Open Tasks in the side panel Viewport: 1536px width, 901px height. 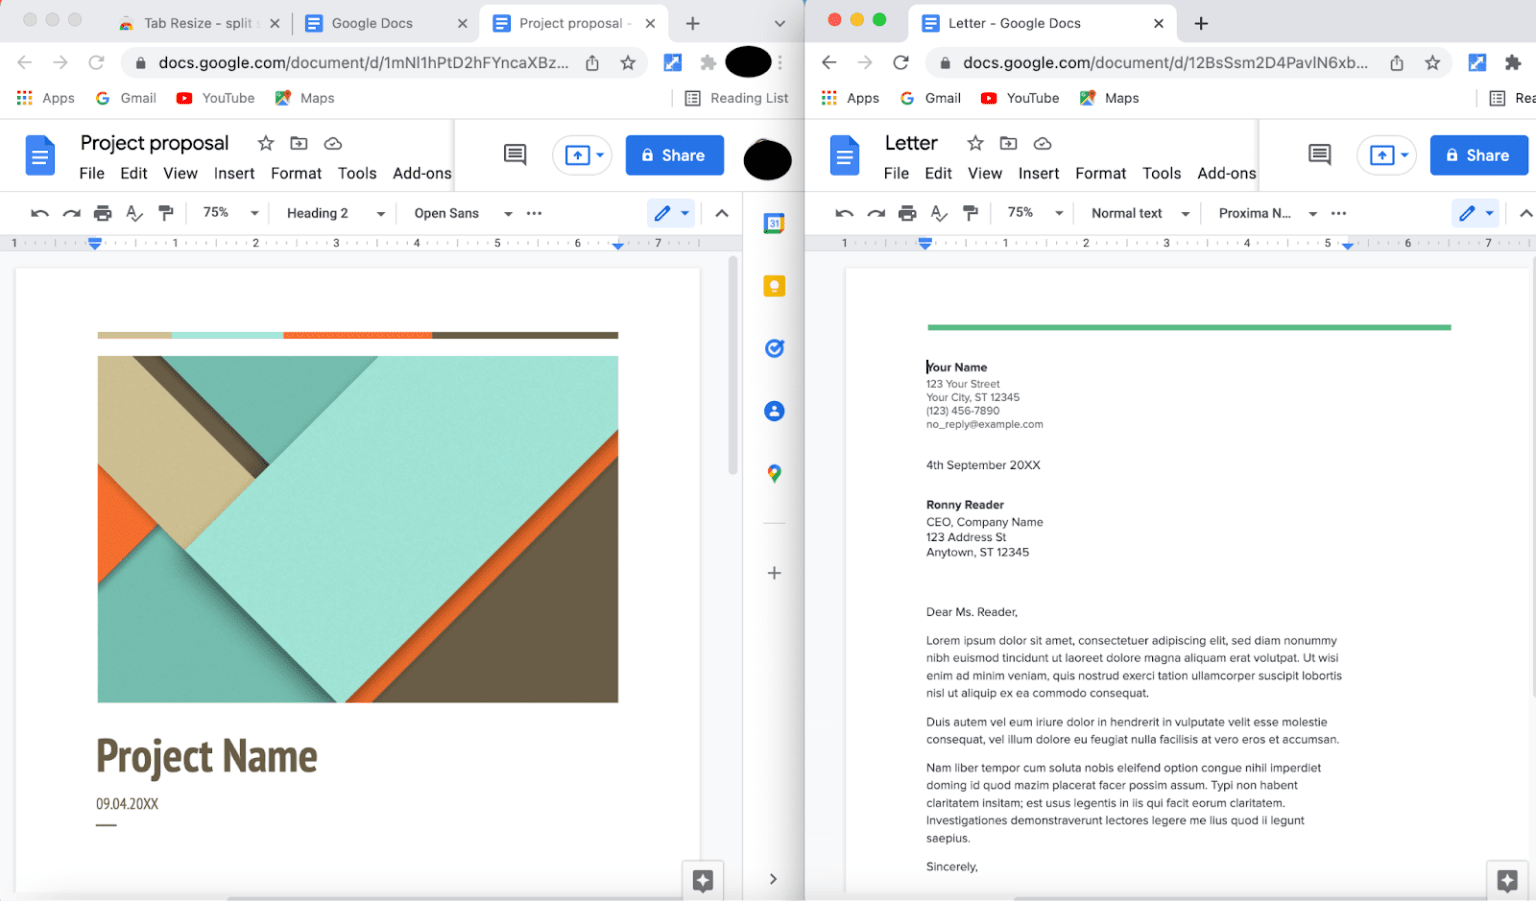pos(774,349)
